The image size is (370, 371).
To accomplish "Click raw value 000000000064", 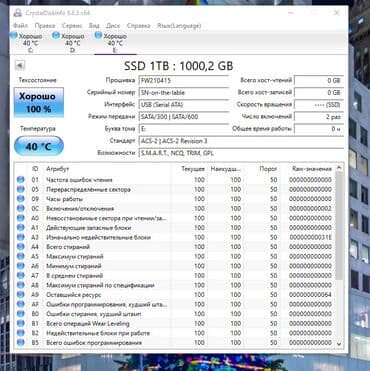I will pos(311,295).
